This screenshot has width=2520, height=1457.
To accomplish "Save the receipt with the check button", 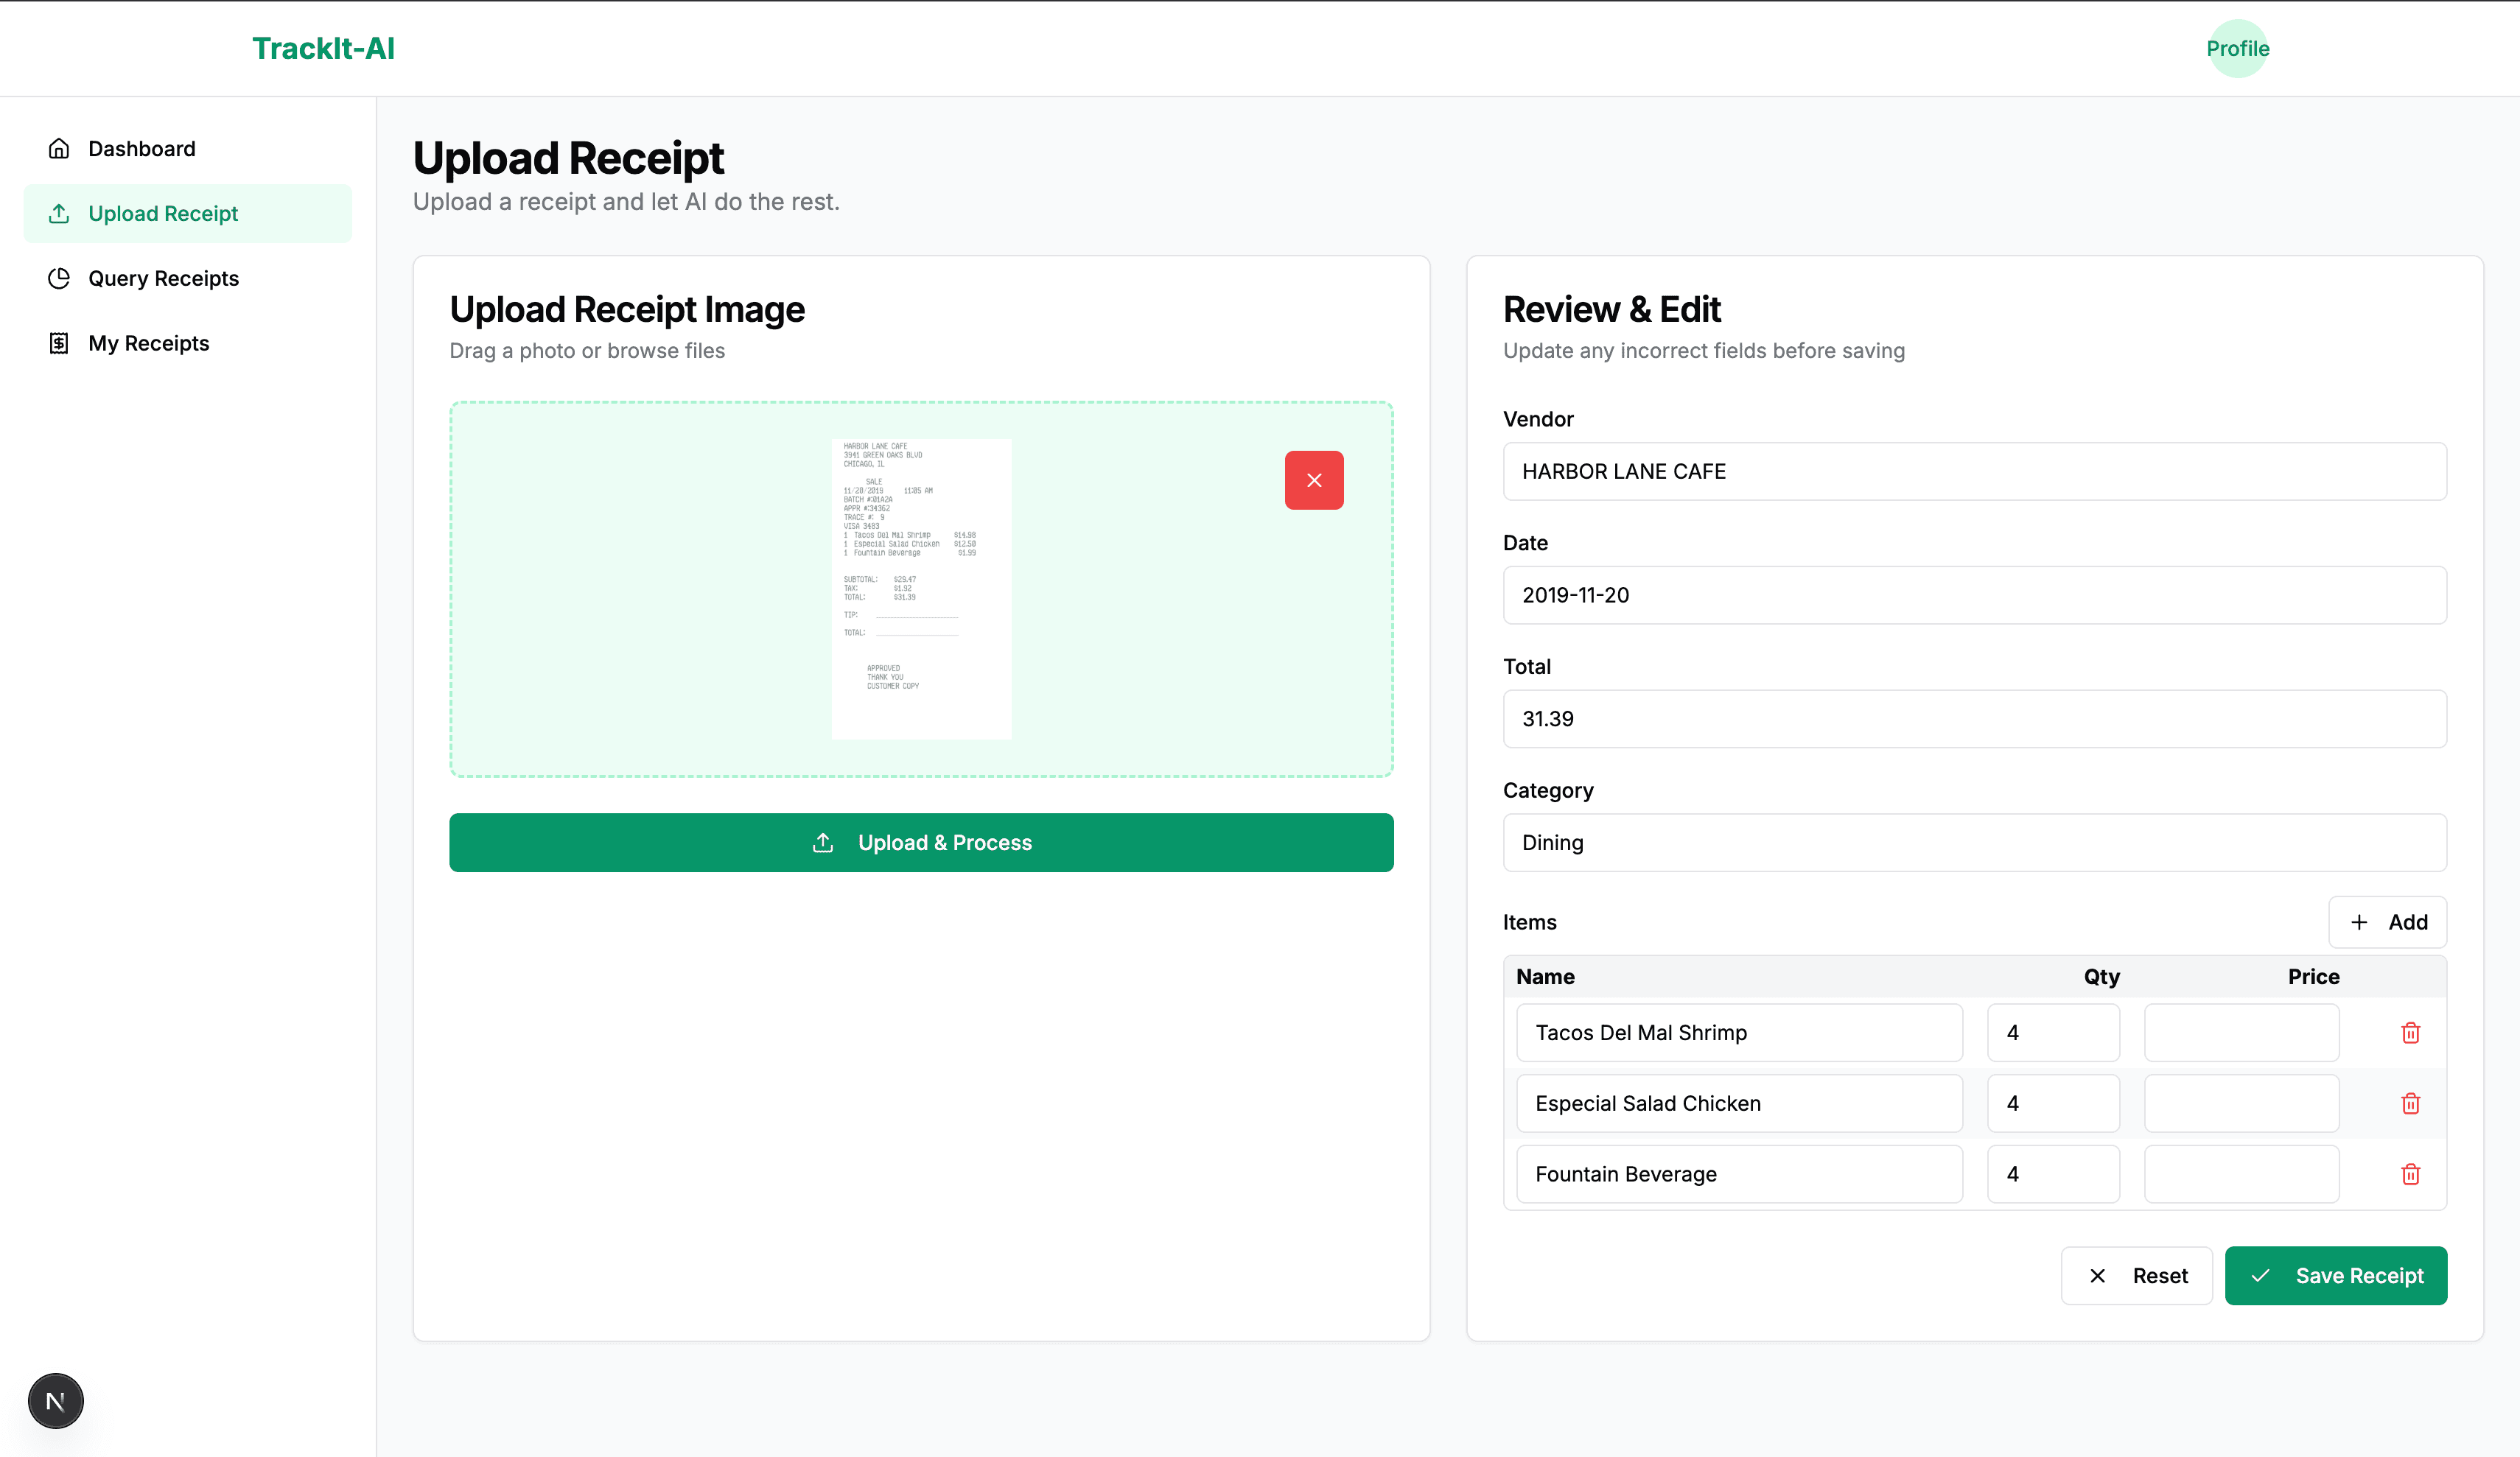I will [2336, 1275].
